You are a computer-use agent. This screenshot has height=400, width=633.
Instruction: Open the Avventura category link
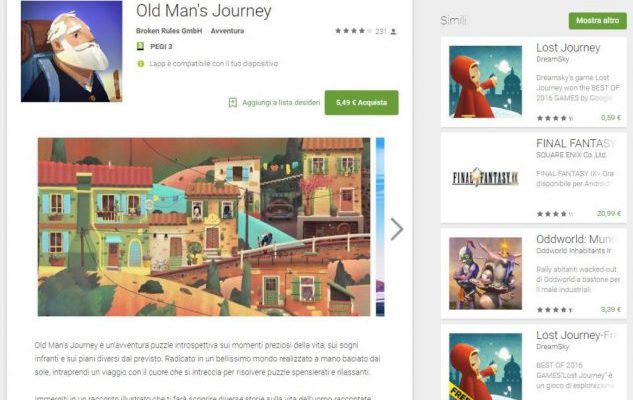coord(227,31)
